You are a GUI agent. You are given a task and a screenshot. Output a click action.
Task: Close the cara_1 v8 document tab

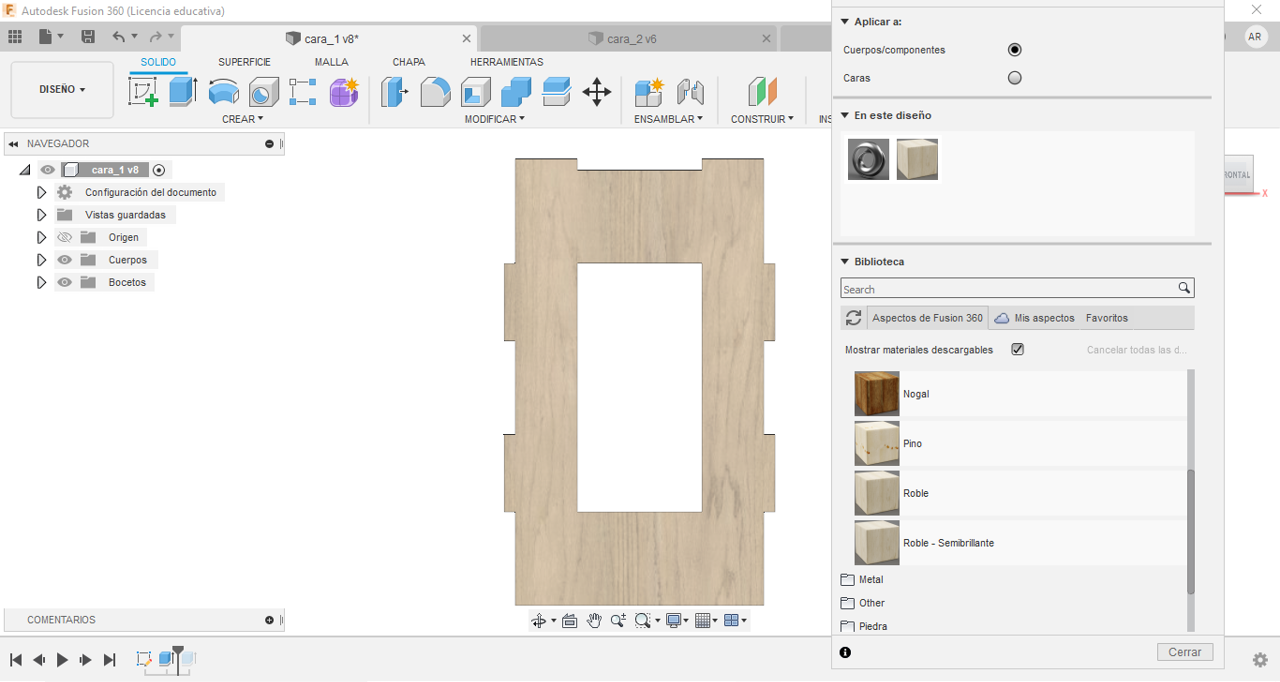click(x=467, y=38)
